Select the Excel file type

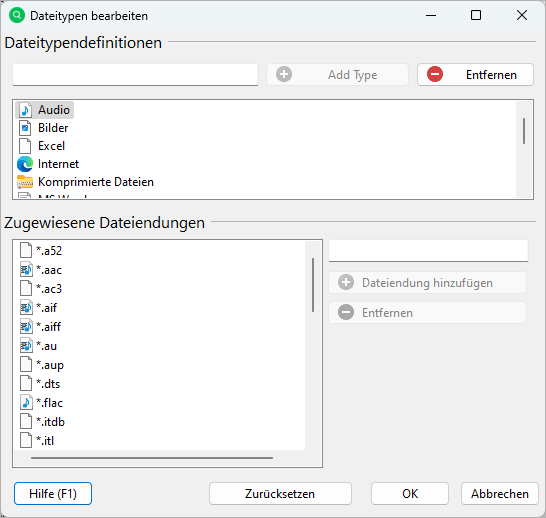(52, 146)
